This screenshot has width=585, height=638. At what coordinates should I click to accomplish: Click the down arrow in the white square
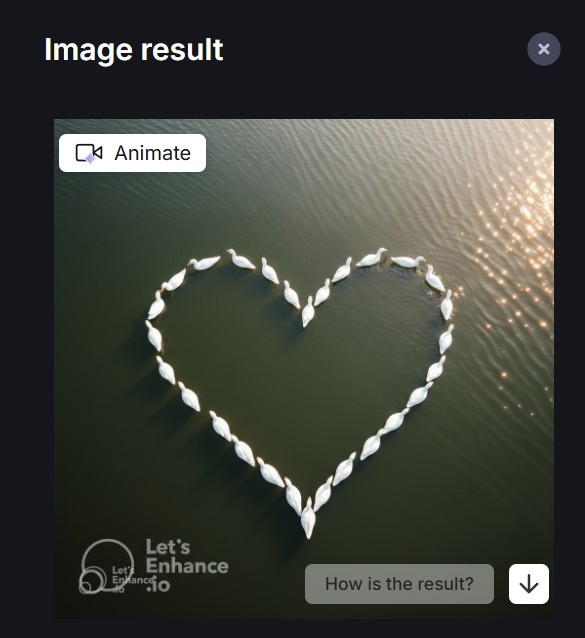point(528,584)
